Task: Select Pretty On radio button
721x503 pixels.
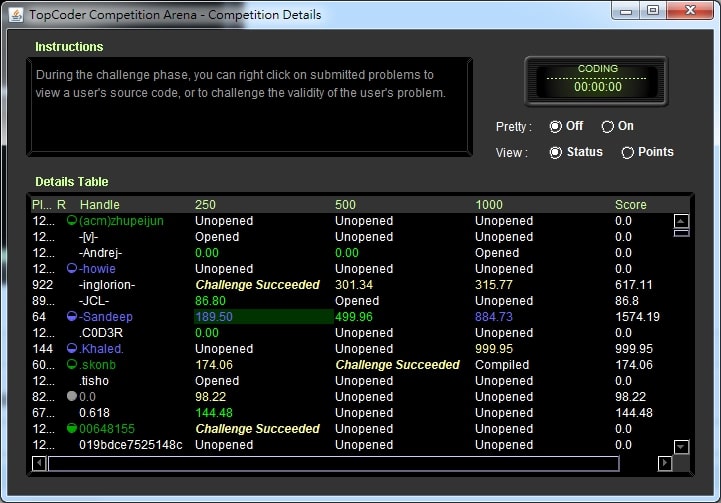Action: pyautogui.click(x=607, y=126)
